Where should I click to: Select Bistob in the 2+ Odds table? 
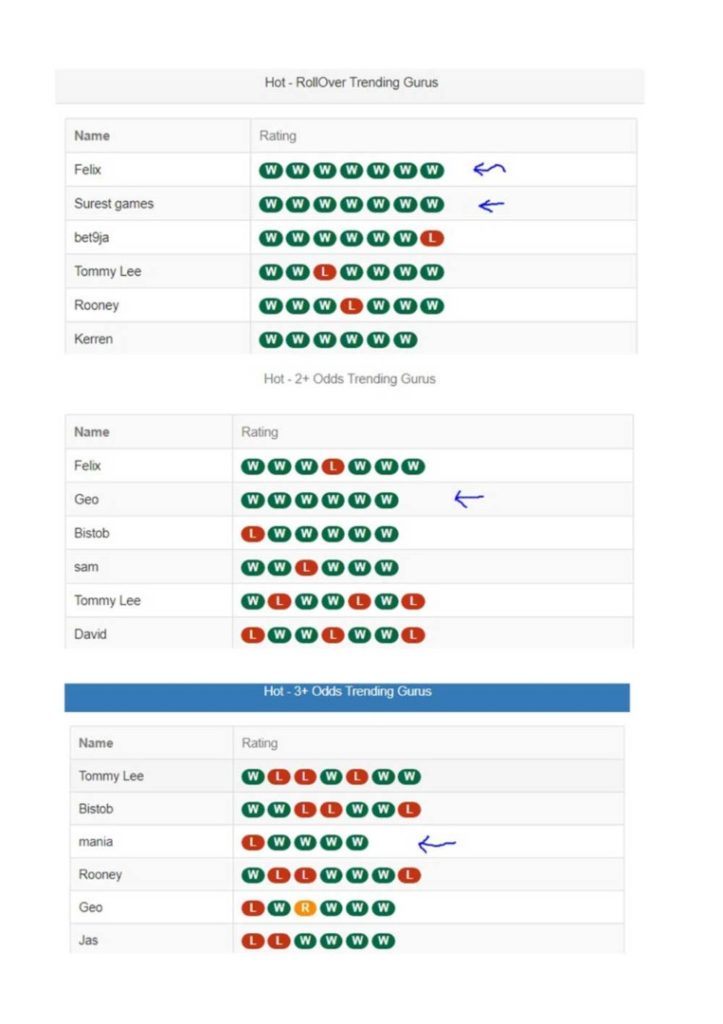pos(91,533)
